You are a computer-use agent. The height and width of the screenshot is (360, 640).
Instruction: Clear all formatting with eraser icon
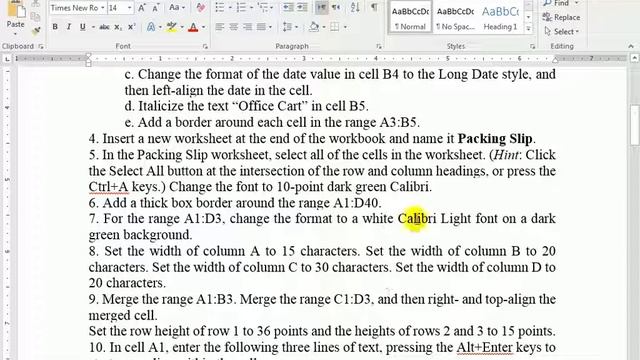(x=200, y=8)
